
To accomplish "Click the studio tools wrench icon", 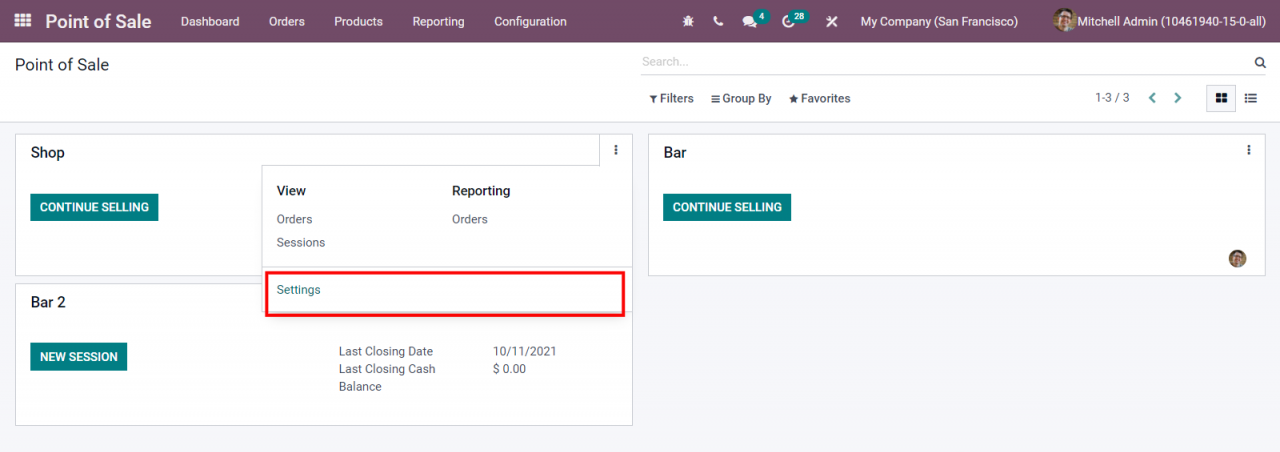I will click(x=831, y=21).
